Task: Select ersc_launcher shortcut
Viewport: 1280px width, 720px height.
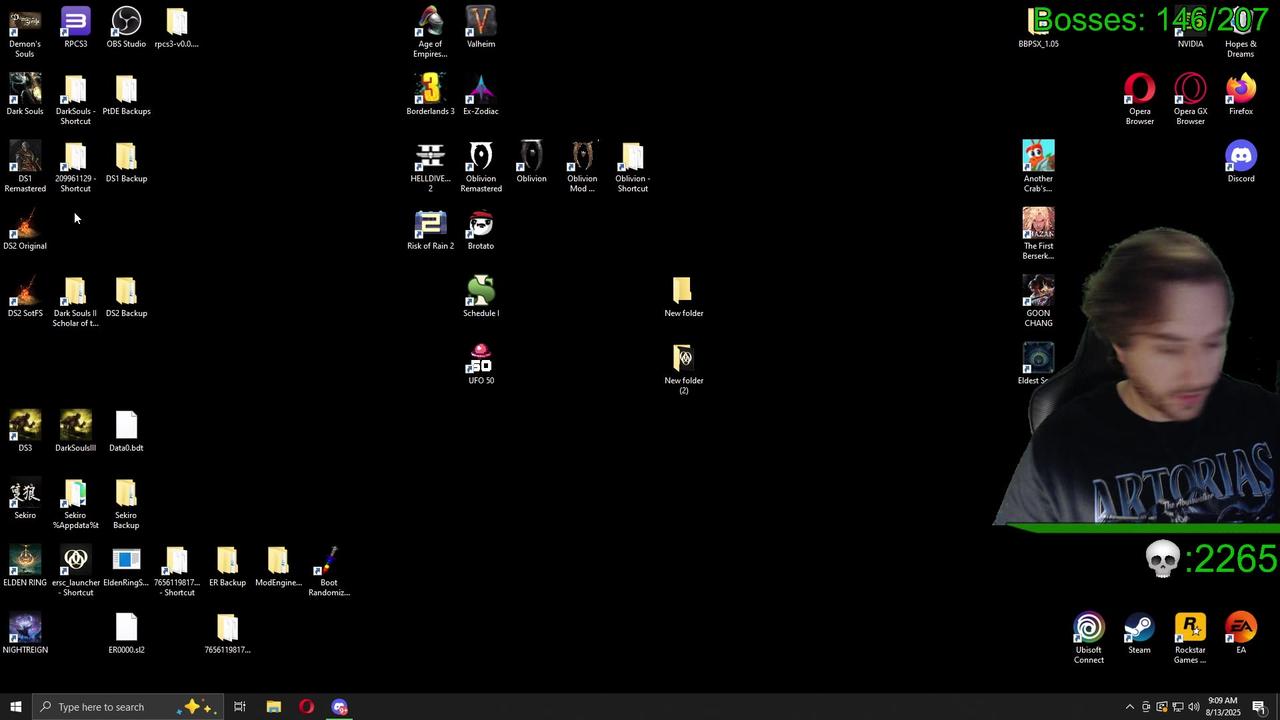Action: click(x=75, y=571)
